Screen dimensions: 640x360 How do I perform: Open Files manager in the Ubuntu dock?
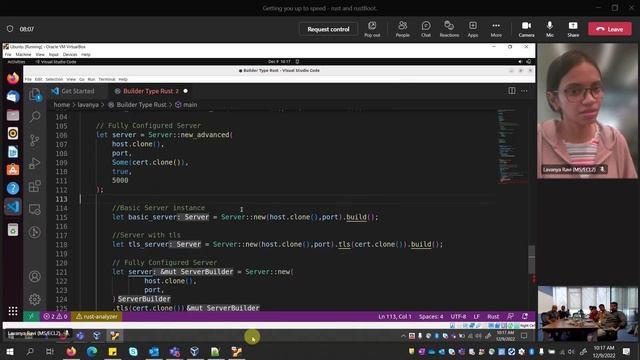pyautogui.click(x=13, y=115)
